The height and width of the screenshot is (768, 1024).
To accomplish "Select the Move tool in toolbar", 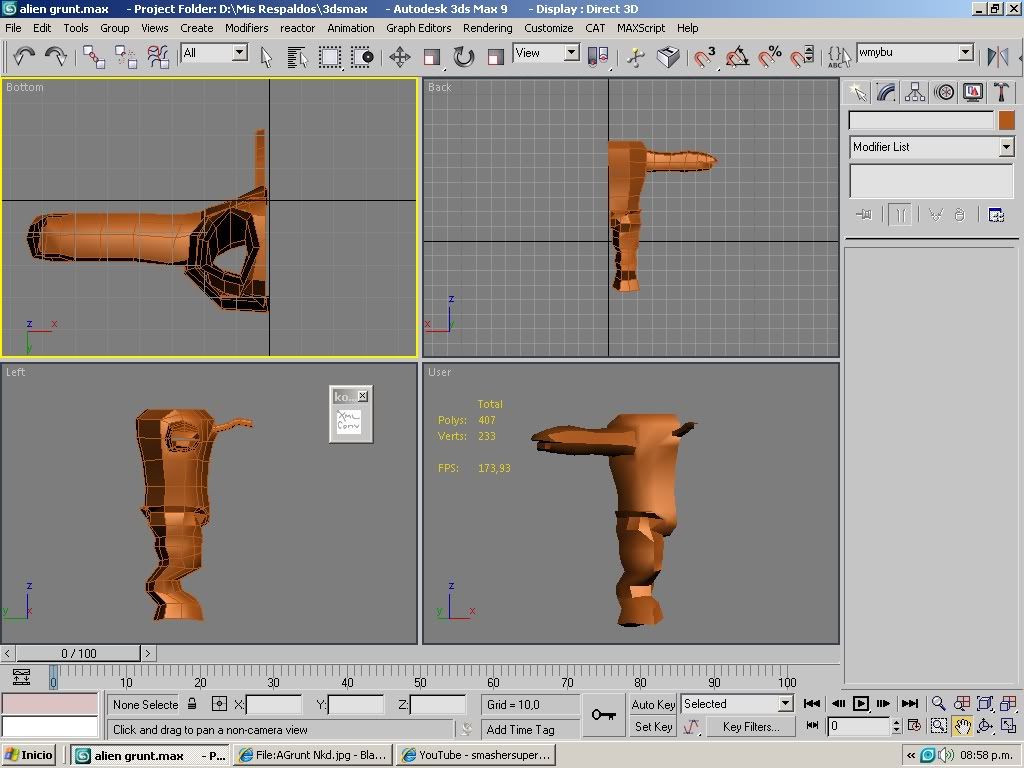I will [x=400, y=56].
